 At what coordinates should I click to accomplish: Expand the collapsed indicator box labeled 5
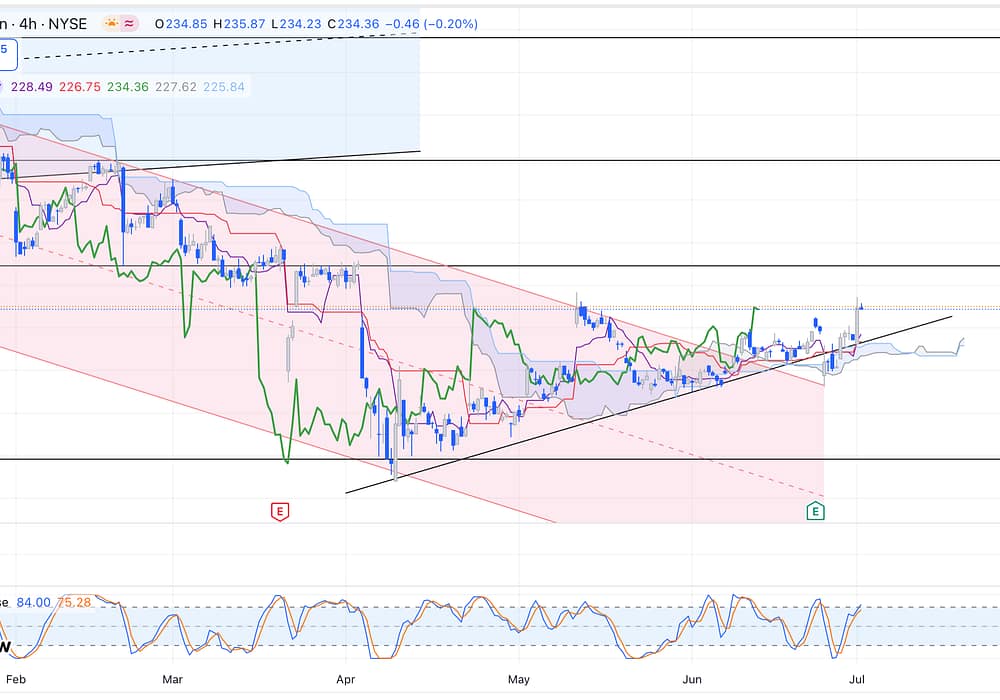coord(5,50)
